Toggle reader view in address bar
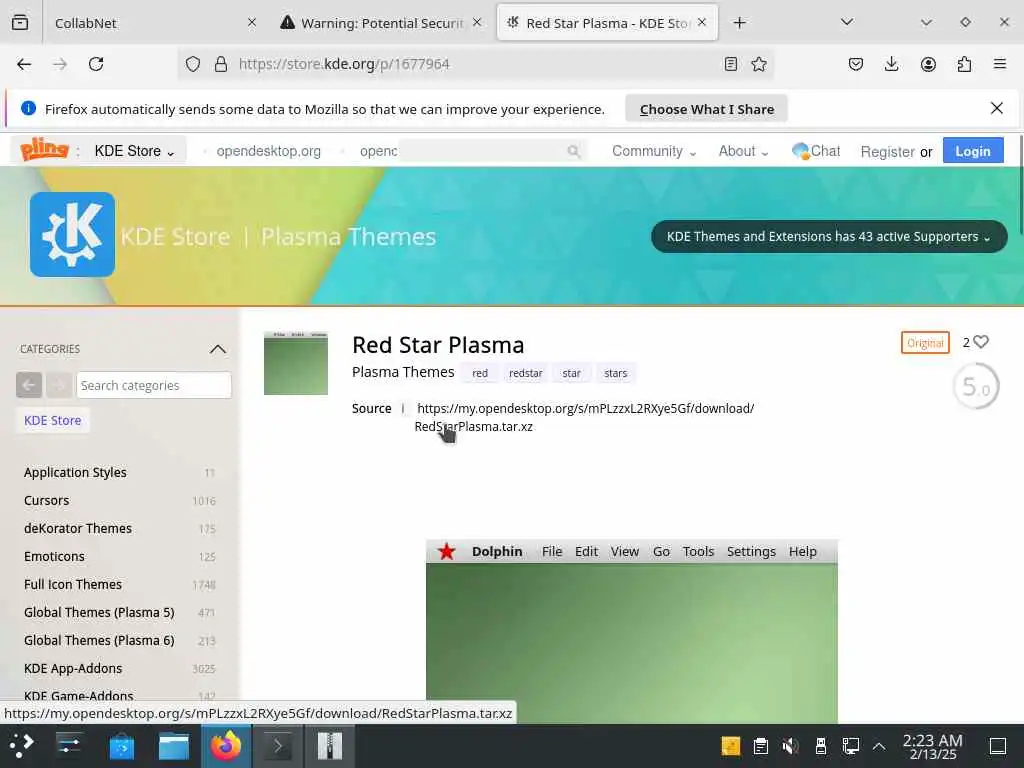The image size is (1024, 768). tap(731, 64)
